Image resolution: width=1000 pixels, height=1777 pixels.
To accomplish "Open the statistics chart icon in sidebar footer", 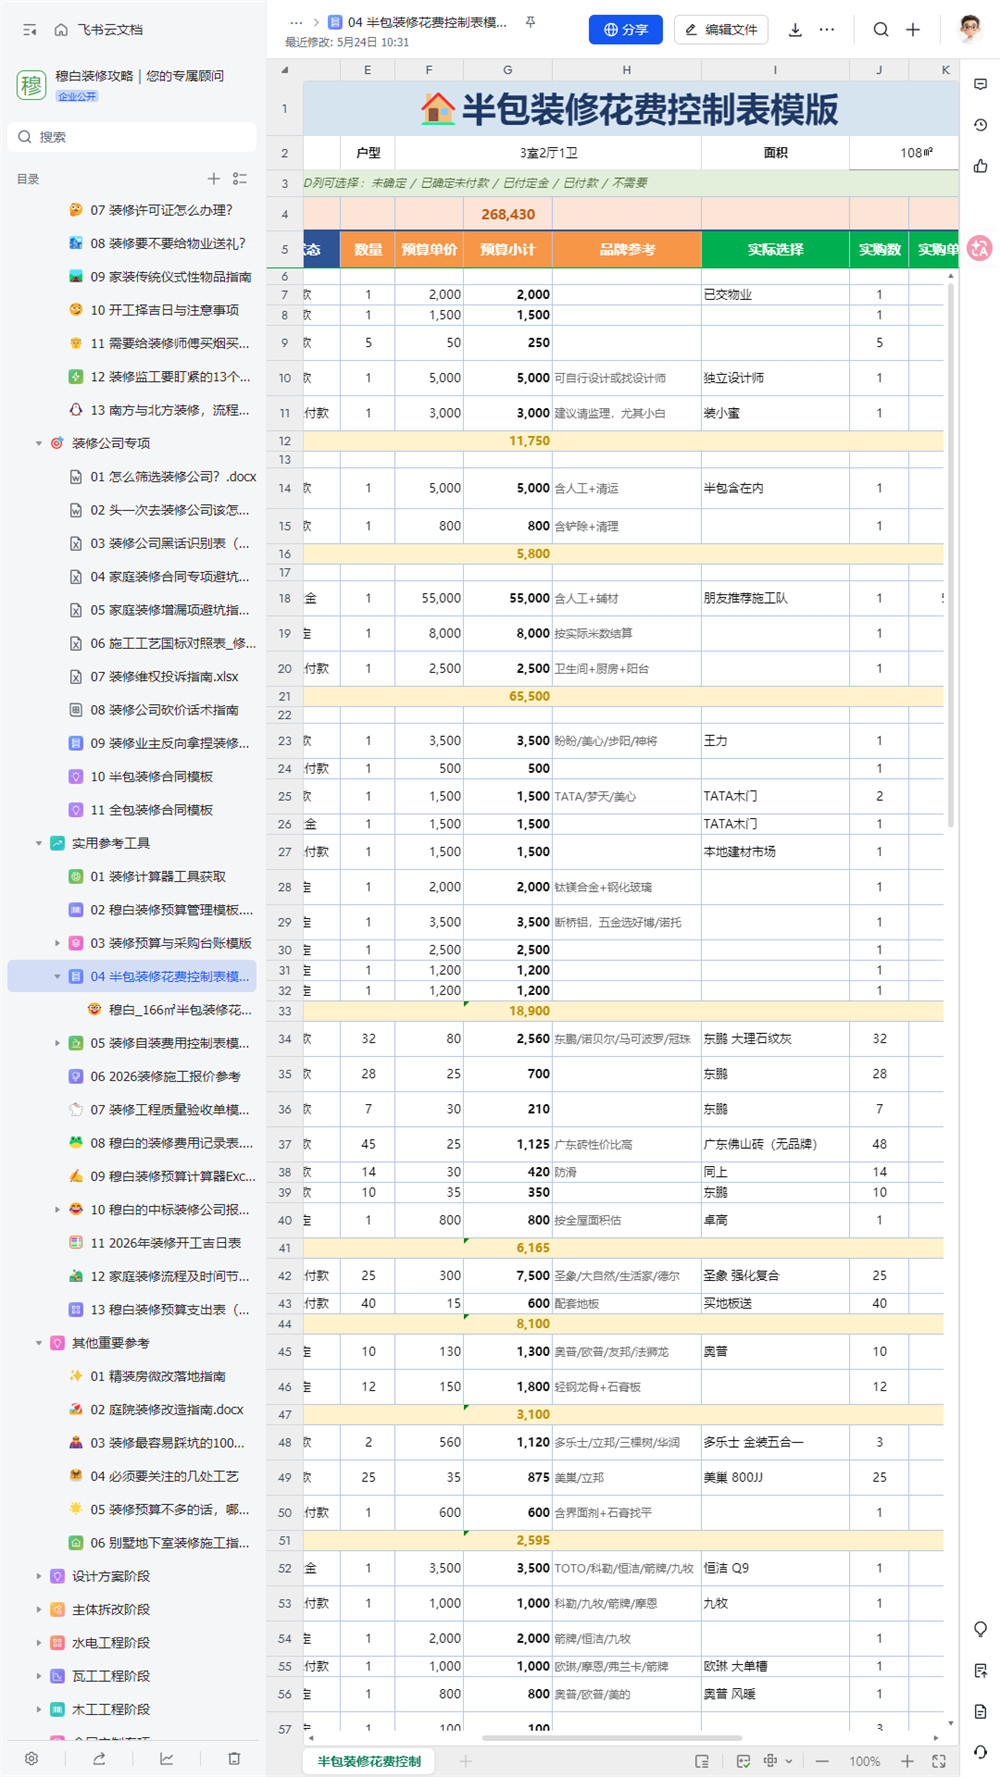I will click(166, 1759).
